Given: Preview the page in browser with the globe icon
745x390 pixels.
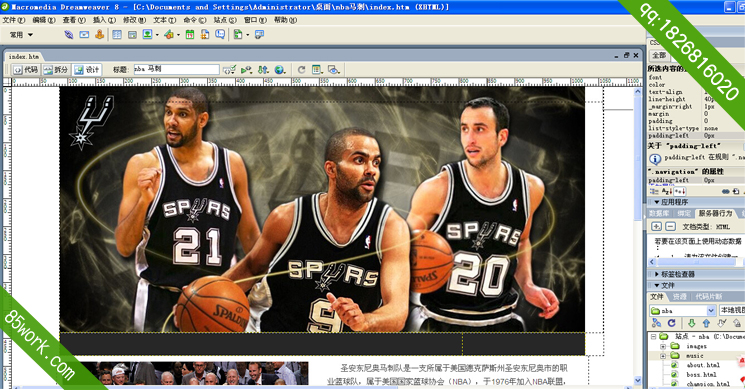Looking at the screenshot, I should (279, 70).
